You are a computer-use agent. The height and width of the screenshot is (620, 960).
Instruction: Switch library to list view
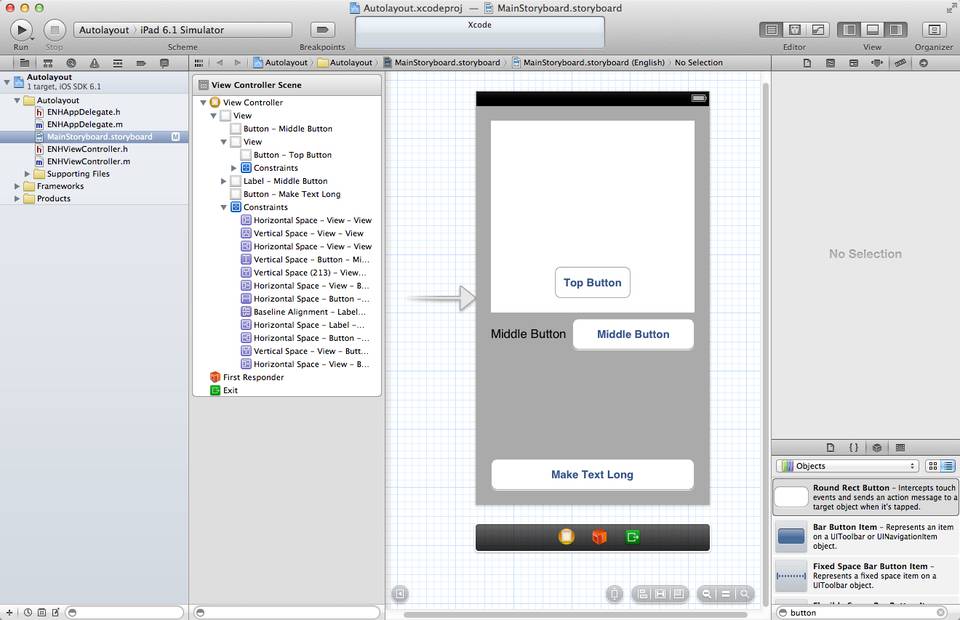pos(947,466)
